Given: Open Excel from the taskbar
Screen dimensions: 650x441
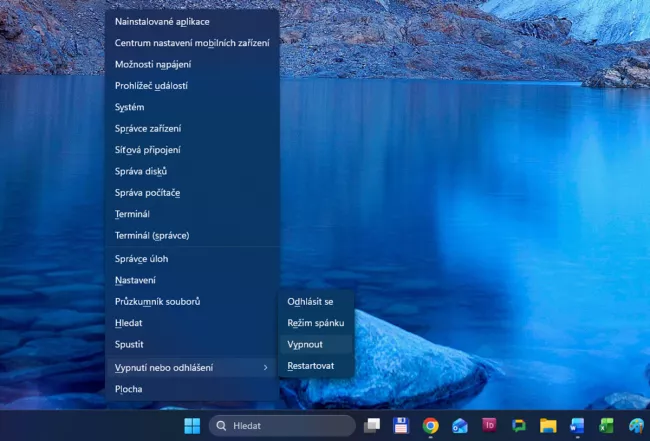Looking at the screenshot, I should click(x=606, y=425).
